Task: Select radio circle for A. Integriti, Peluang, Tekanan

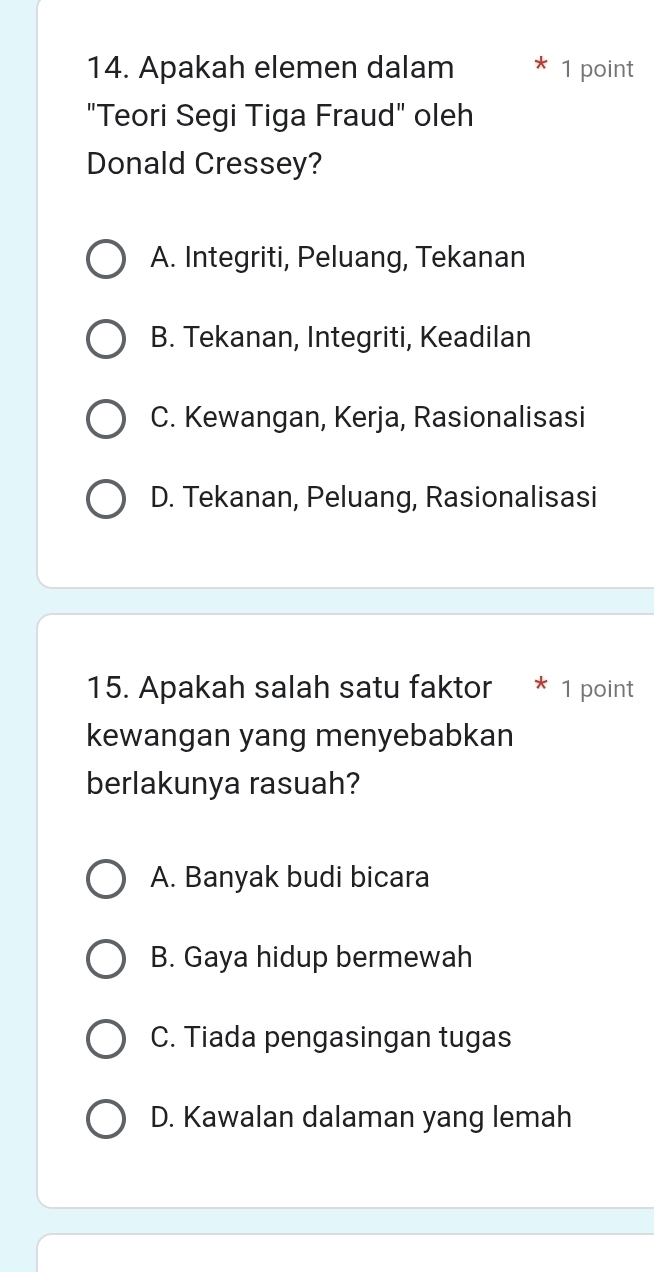Action: tap(106, 258)
